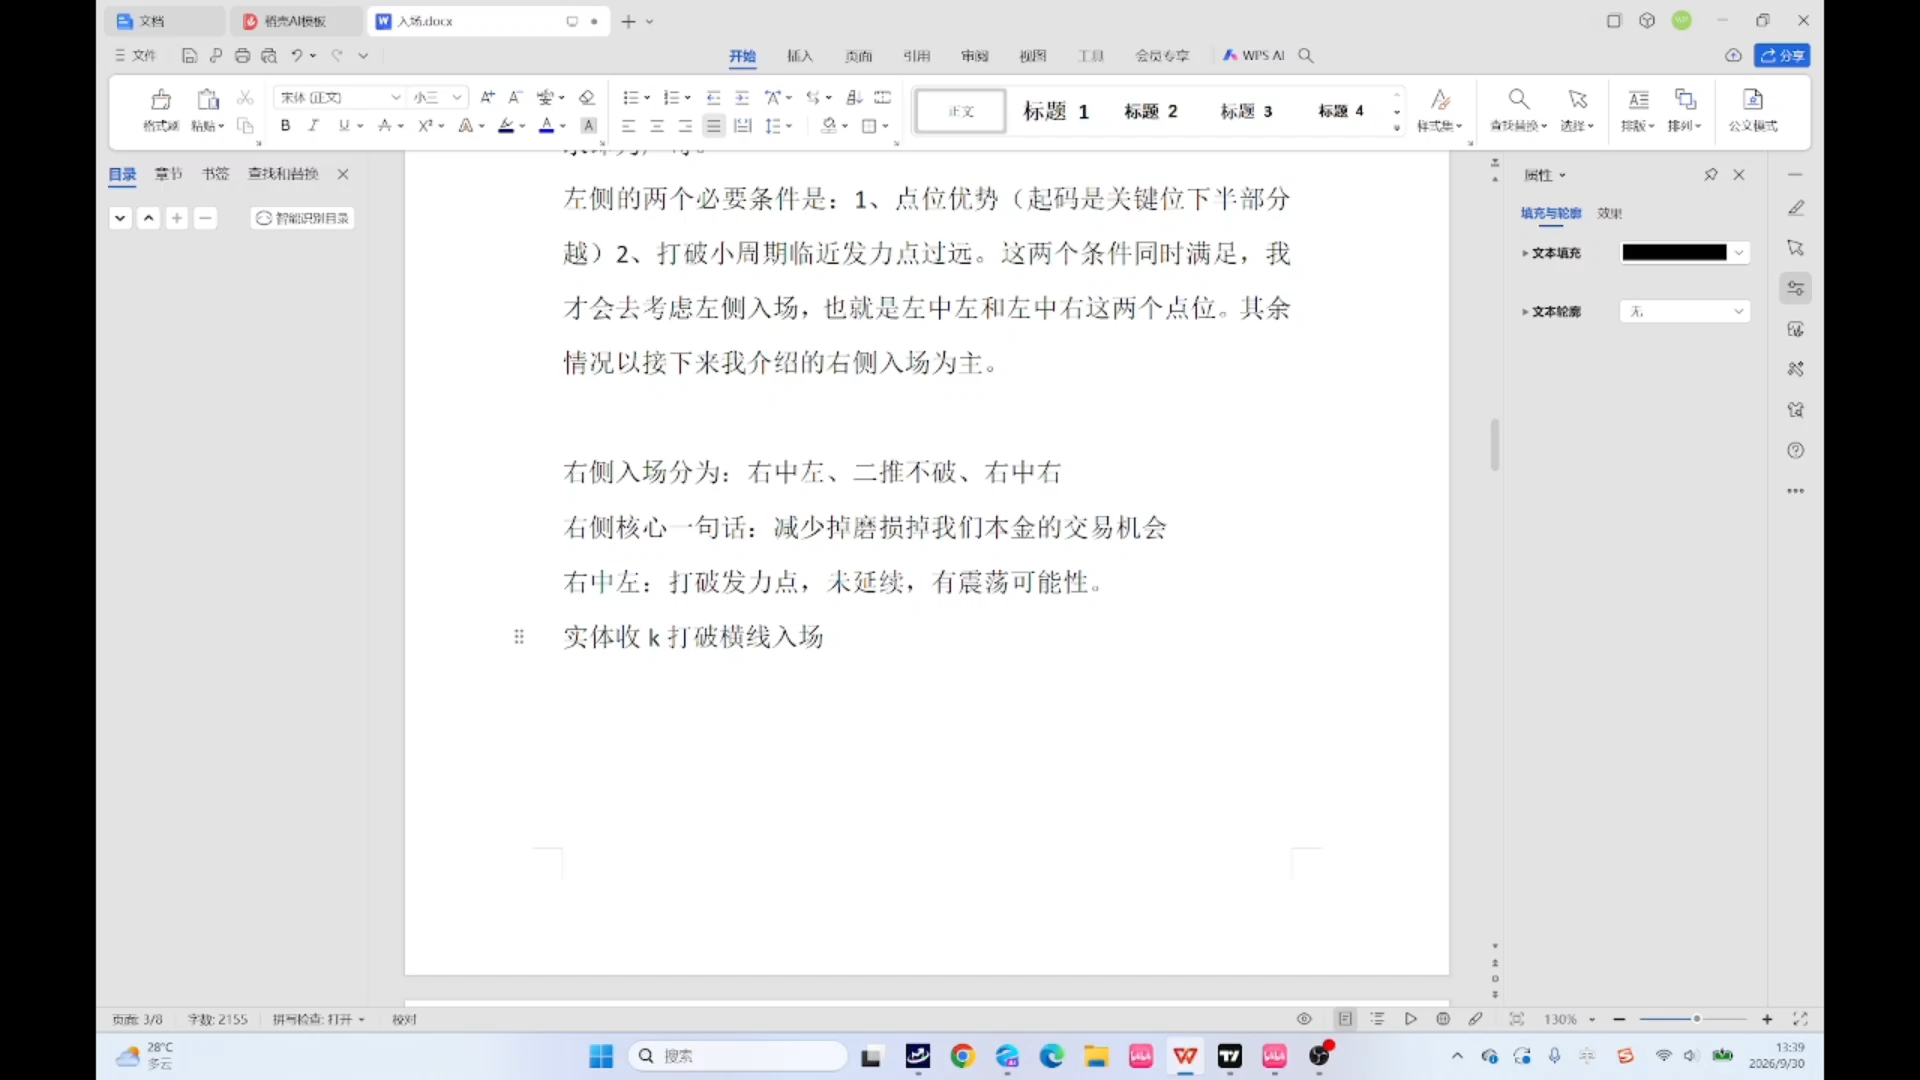Click the Format Painter icon

160,109
